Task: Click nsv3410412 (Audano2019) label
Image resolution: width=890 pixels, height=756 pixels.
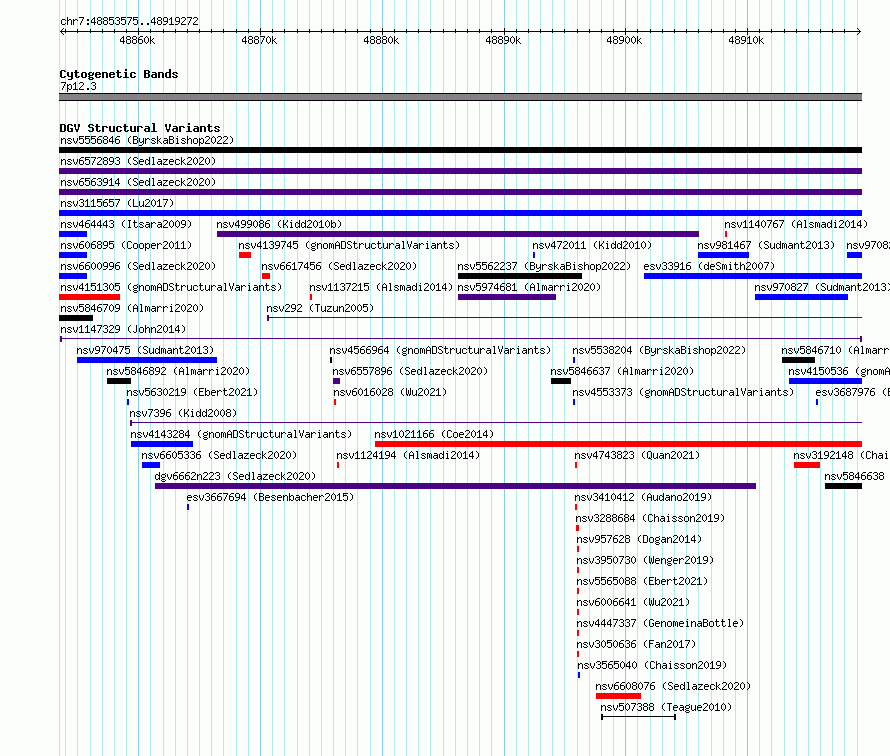Action: click(x=643, y=497)
